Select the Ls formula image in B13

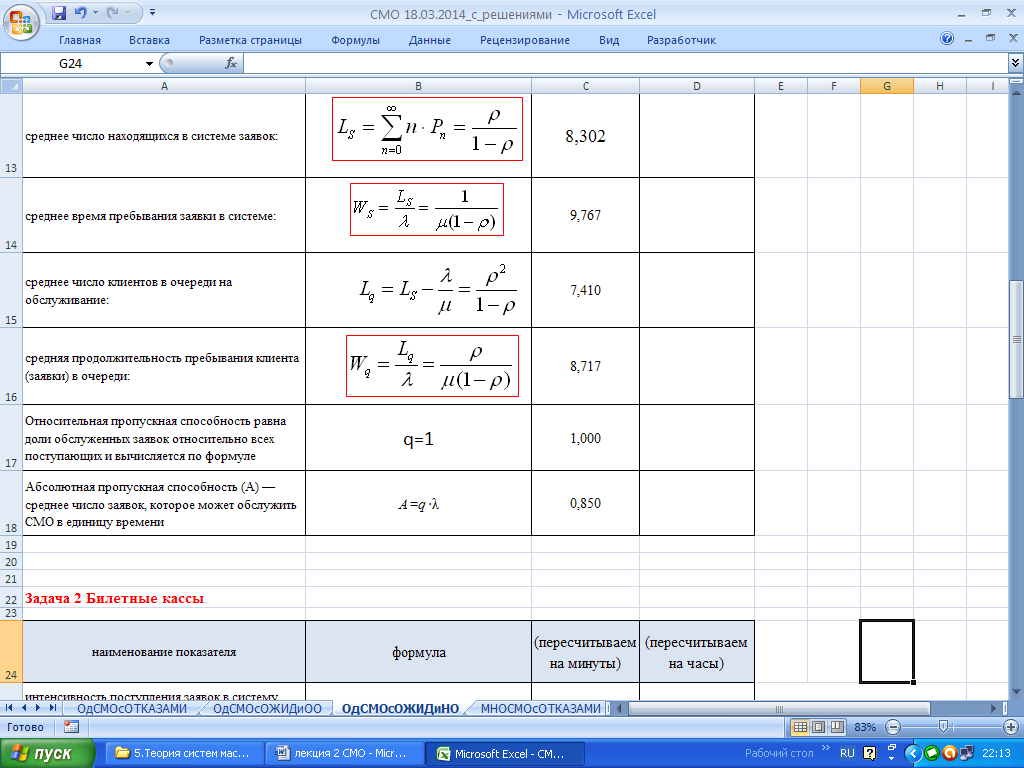[427, 129]
